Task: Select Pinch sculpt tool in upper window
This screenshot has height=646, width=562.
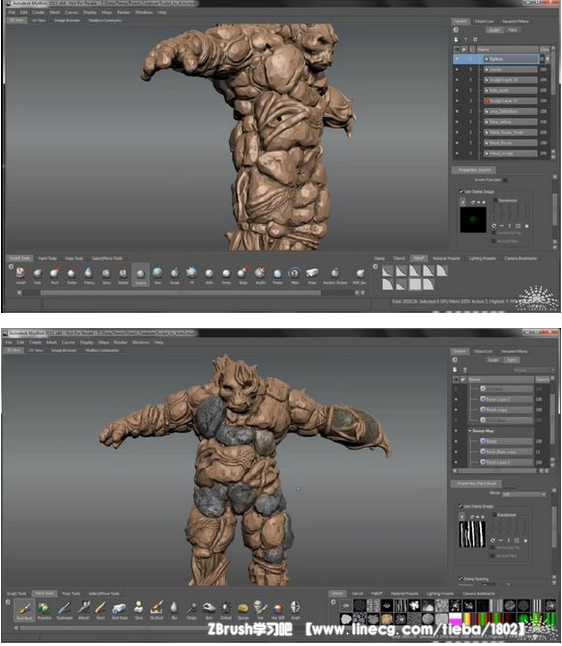Action: pyautogui.click(x=54, y=274)
